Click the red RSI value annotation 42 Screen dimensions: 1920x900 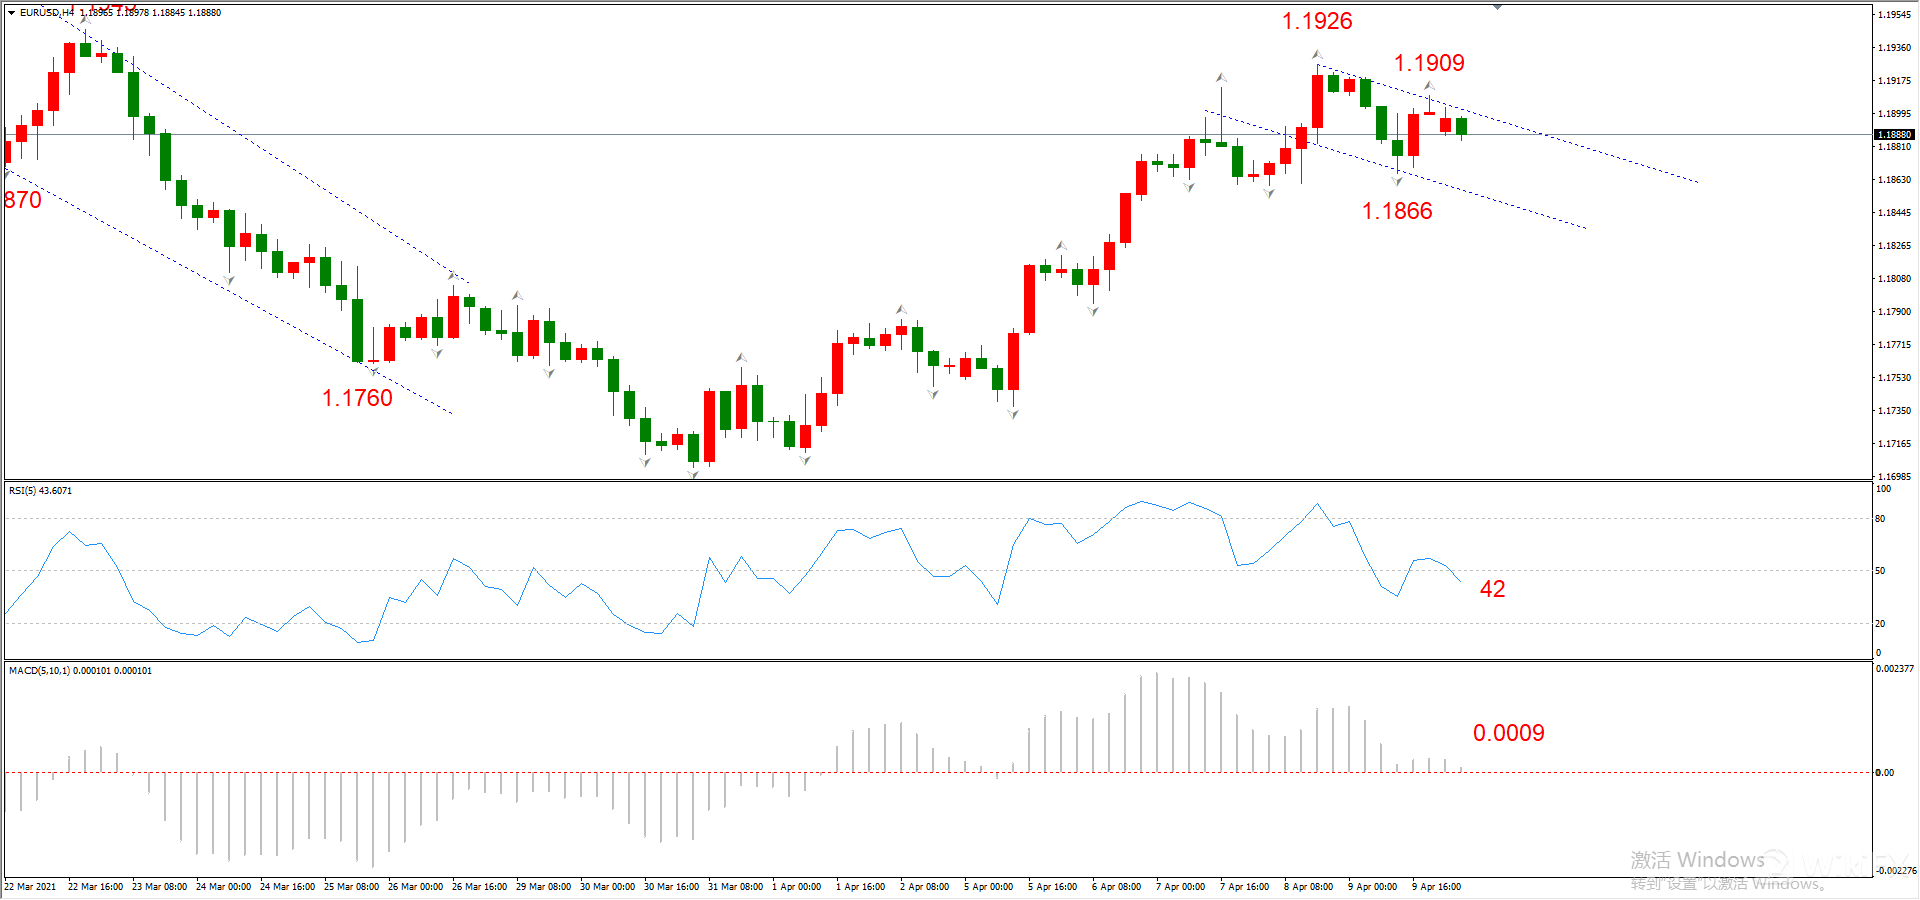1492,589
